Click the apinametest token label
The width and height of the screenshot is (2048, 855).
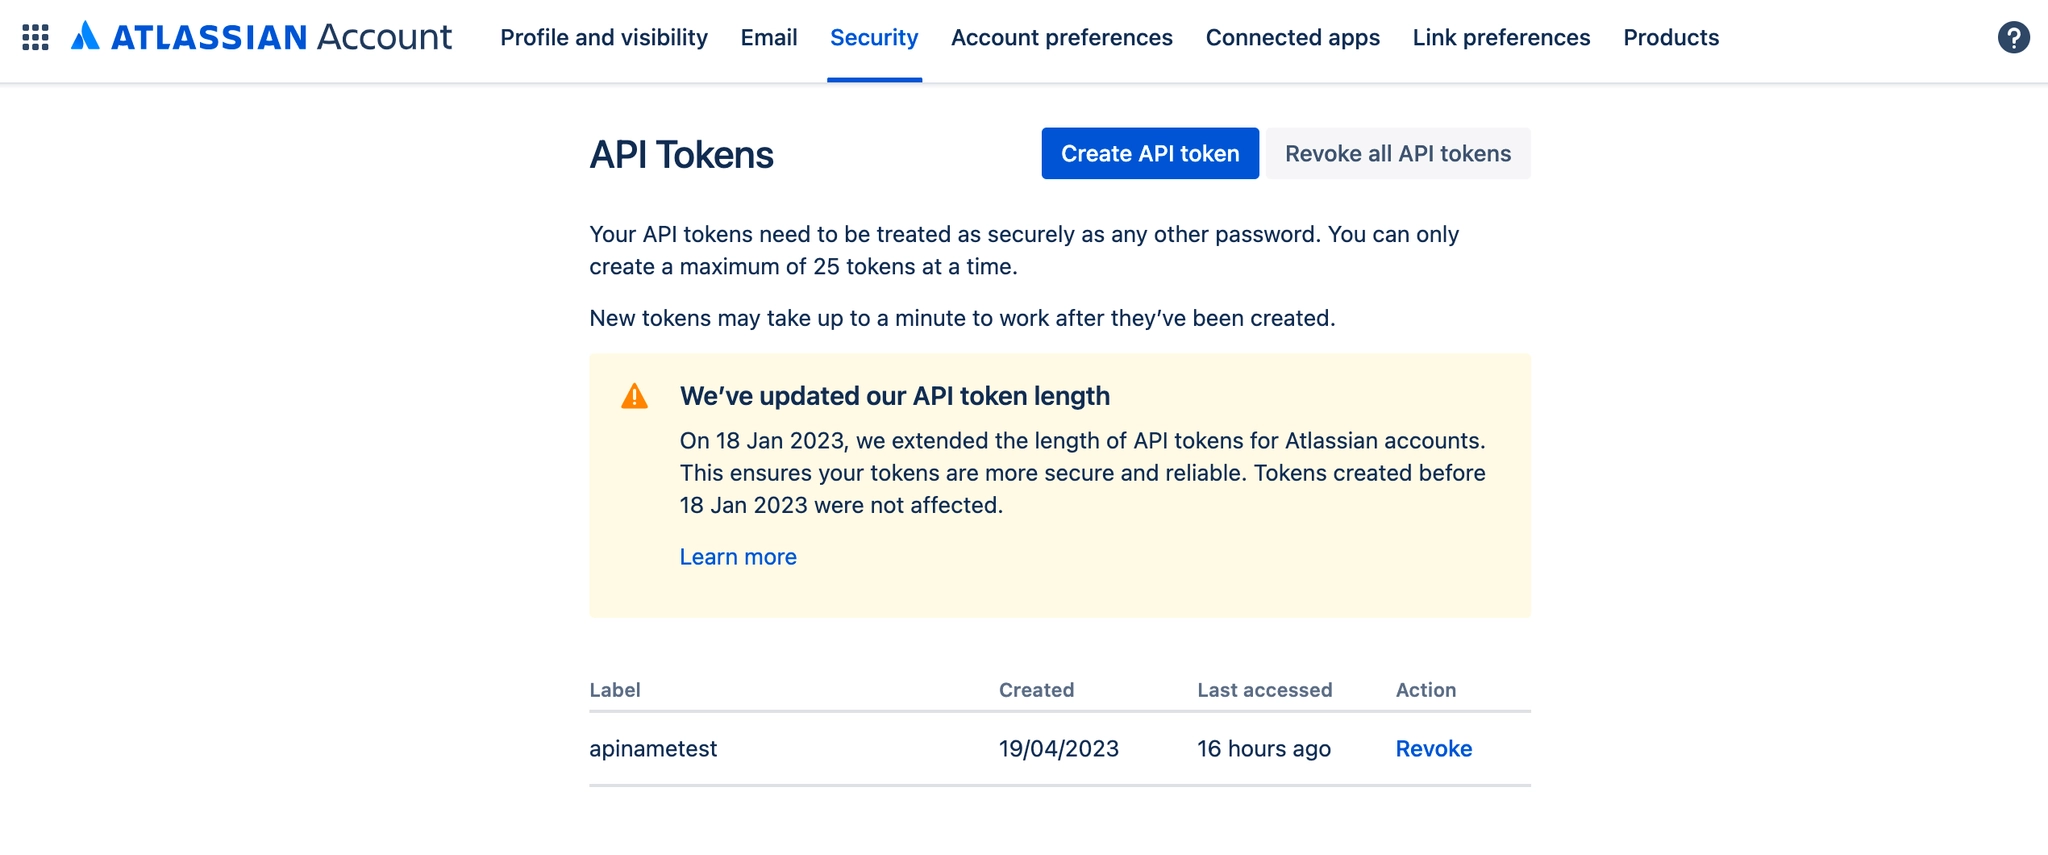[653, 749]
